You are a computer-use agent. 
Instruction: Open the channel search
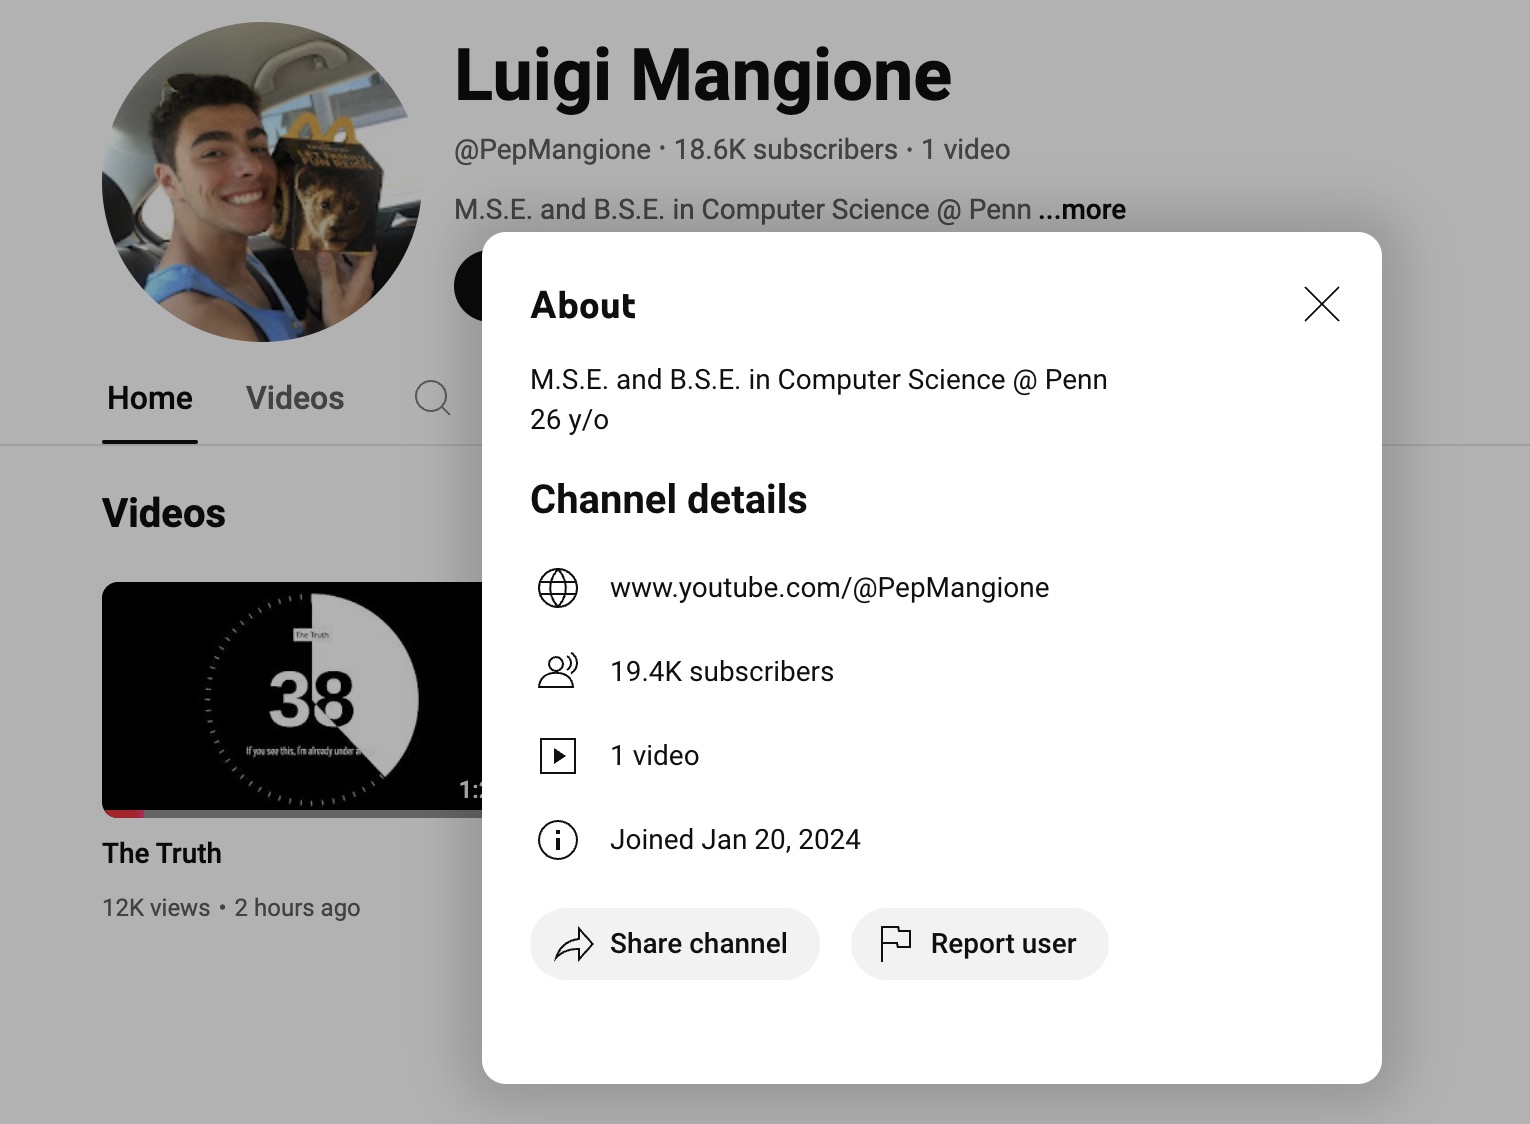(432, 398)
